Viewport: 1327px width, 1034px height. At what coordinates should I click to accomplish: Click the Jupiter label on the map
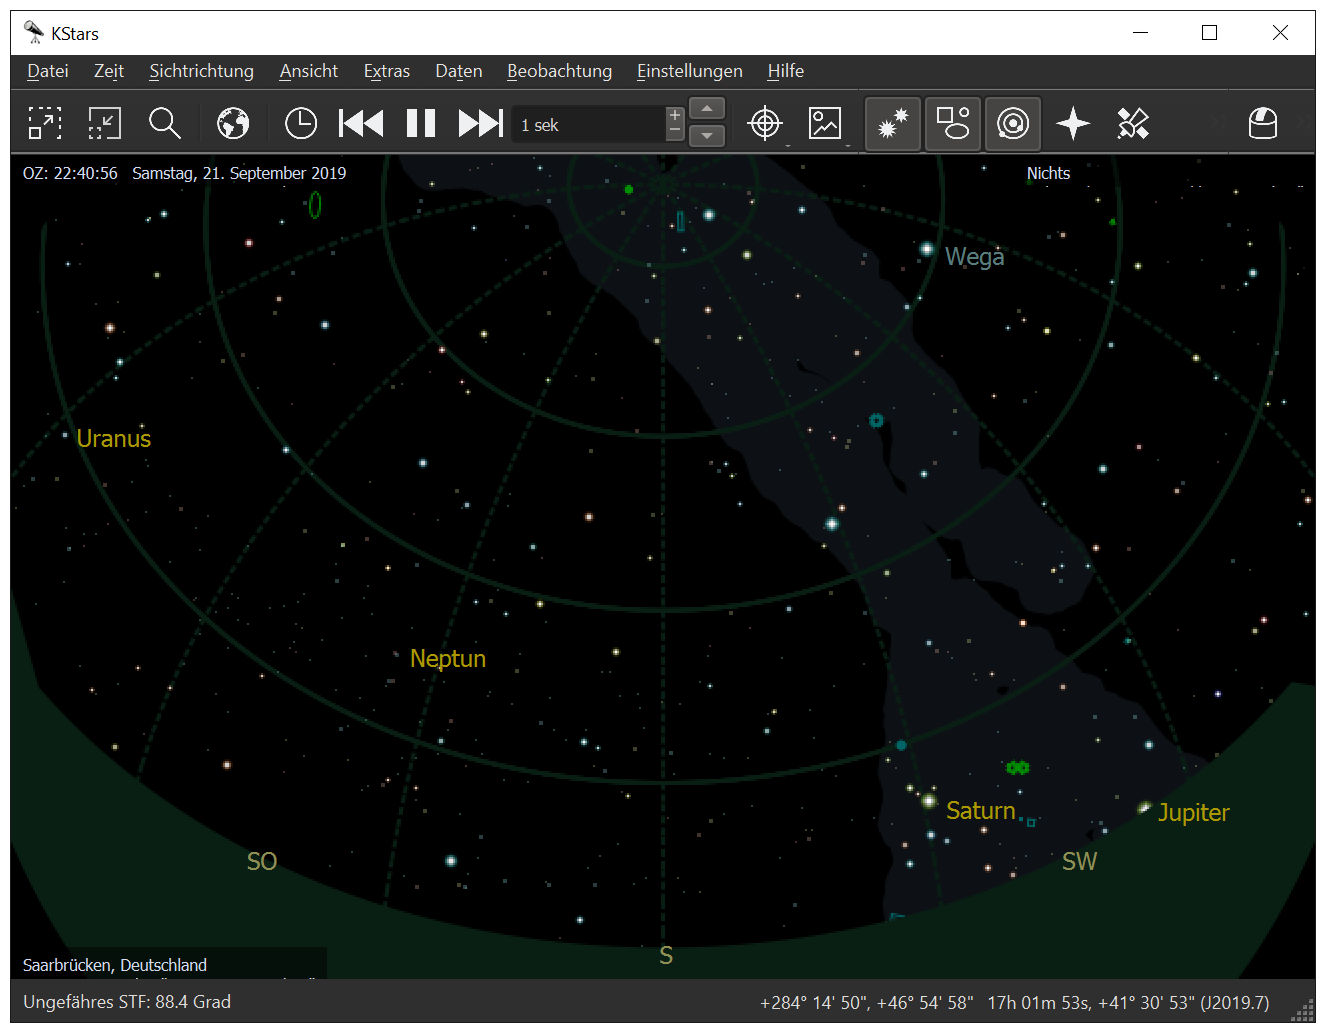coord(1194,813)
